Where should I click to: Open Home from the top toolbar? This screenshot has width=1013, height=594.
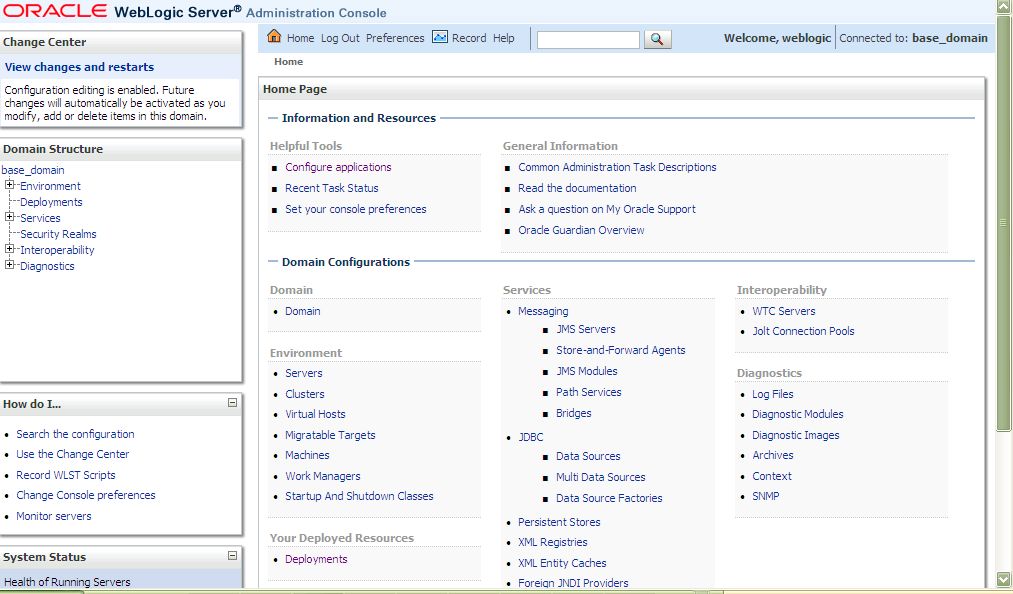tap(300, 38)
